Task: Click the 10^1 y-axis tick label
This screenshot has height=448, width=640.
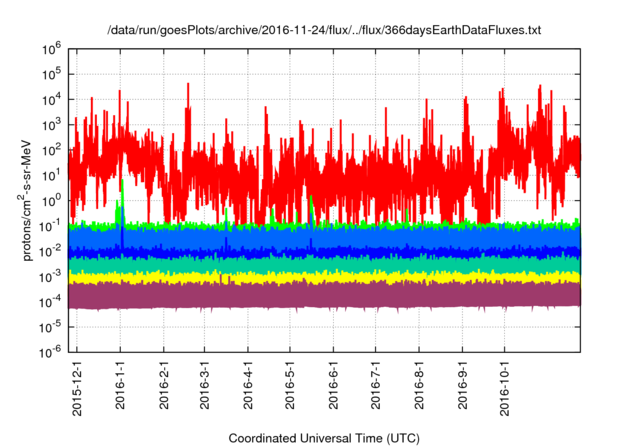Action: (51, 175)
